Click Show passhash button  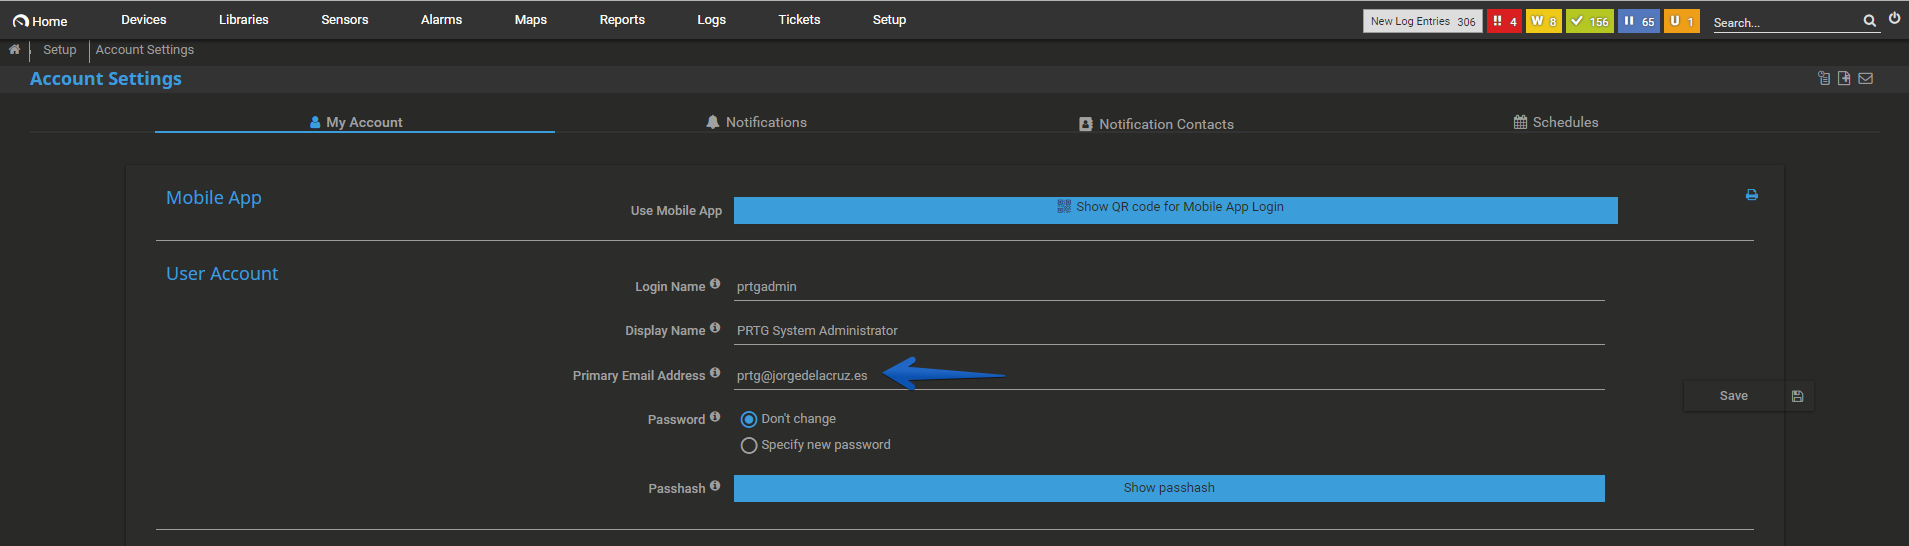coord(1169,488)
